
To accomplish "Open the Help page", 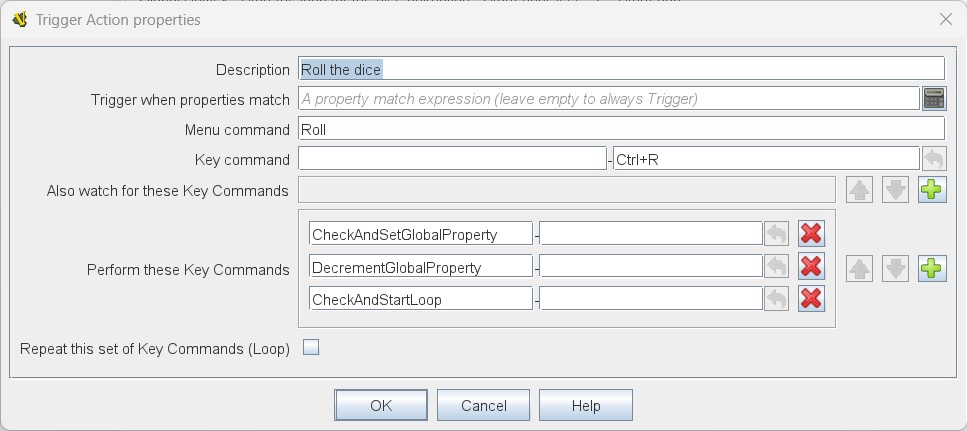I will point(586,405).
